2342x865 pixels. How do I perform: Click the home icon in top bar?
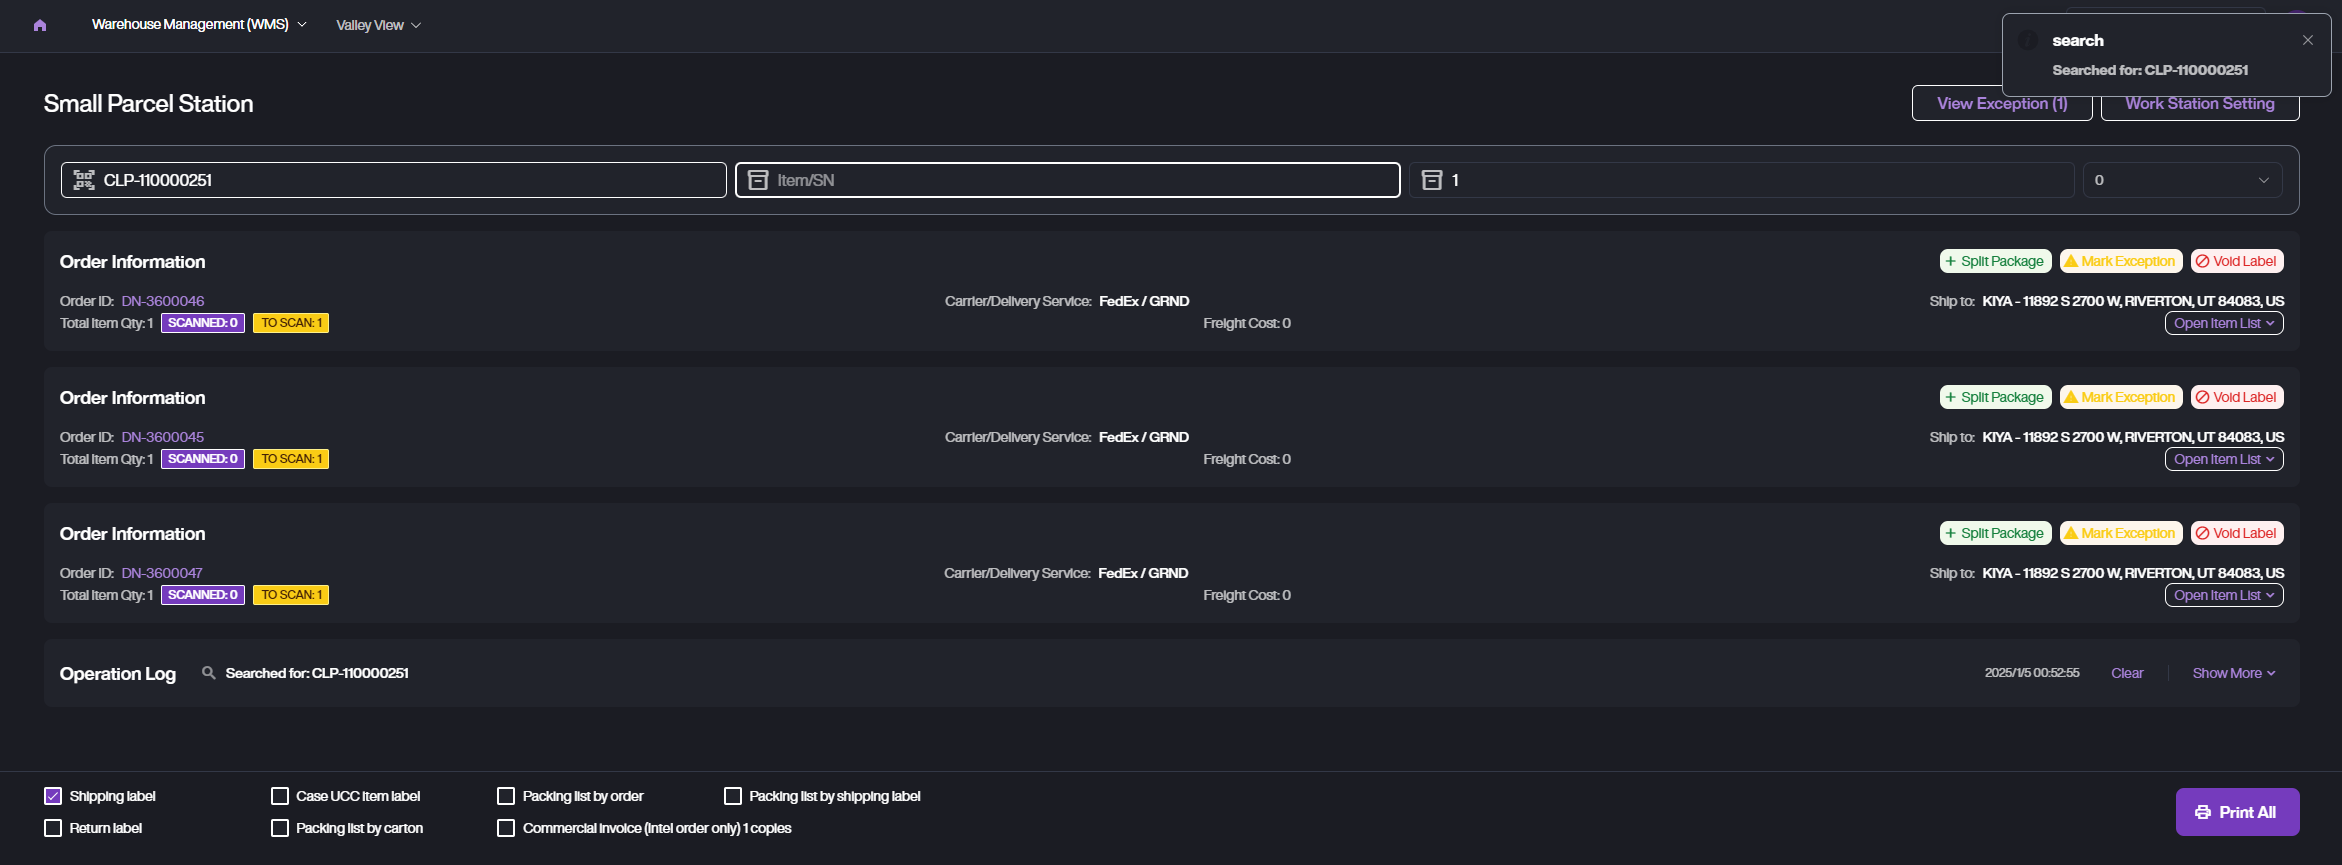(x=40, y=25)
